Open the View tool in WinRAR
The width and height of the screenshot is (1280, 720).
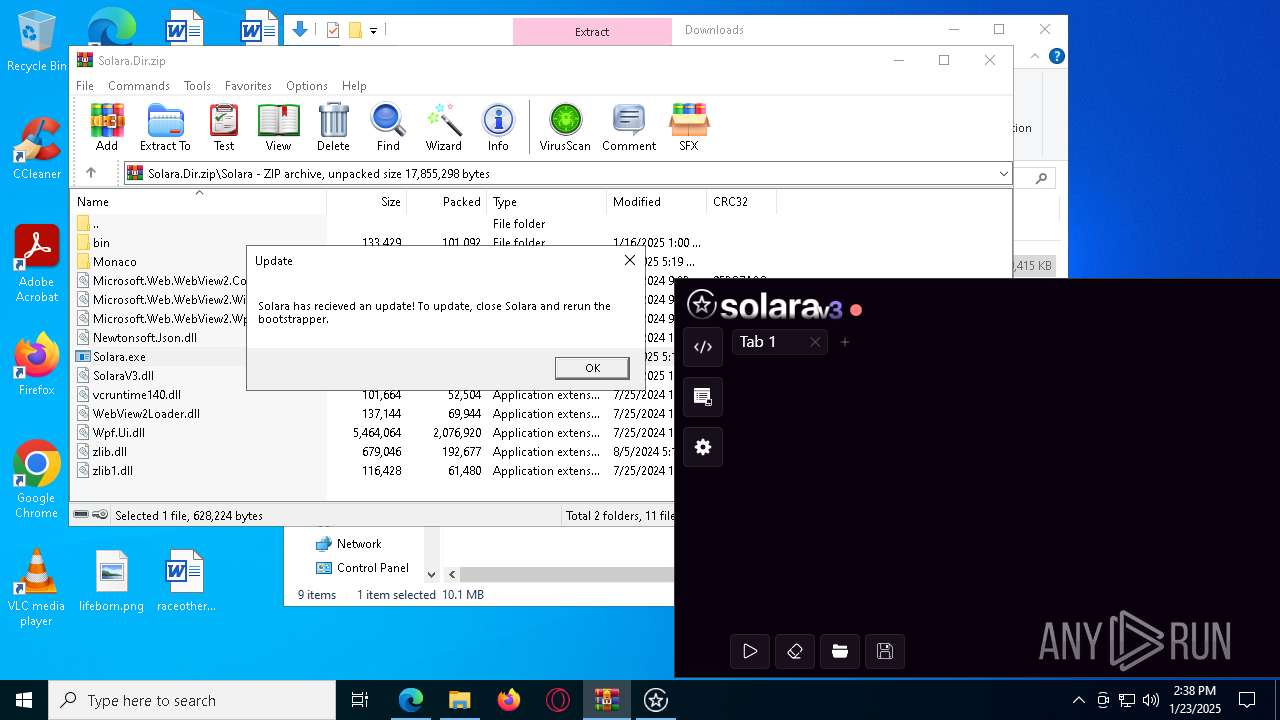(278, 127)
